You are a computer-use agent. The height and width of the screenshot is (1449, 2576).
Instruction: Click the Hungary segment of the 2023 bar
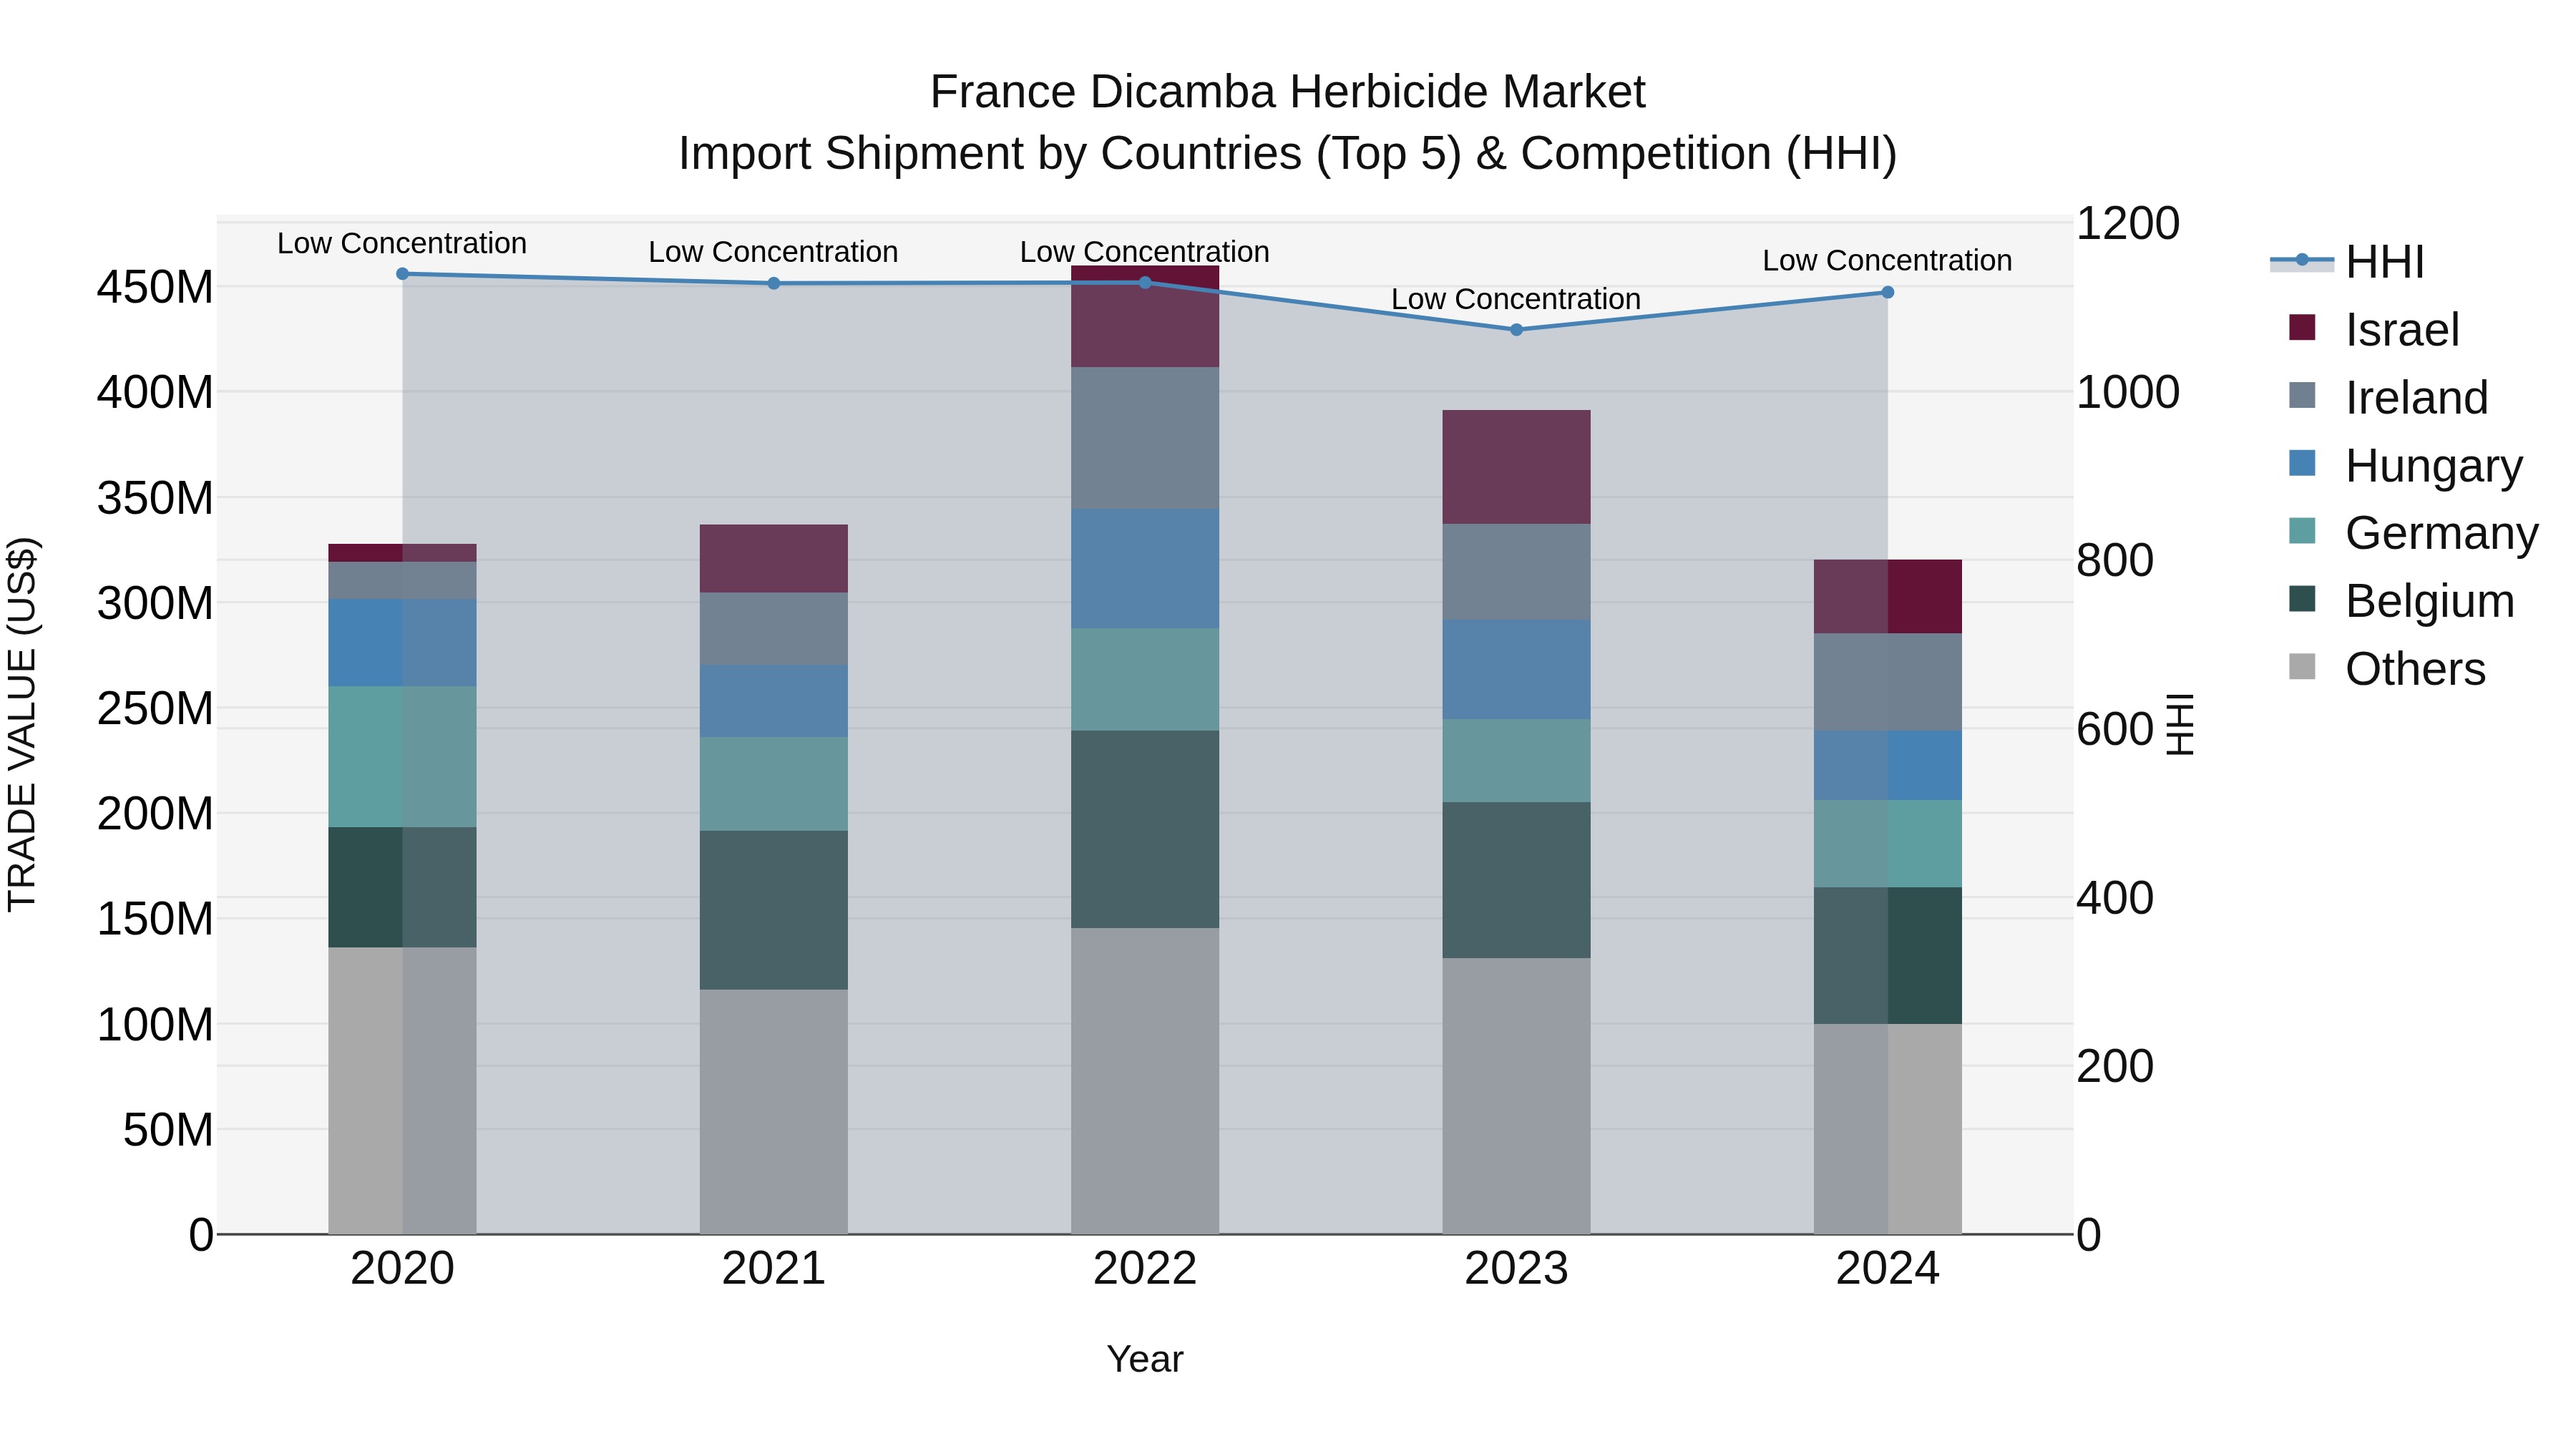click(1517, 670)
